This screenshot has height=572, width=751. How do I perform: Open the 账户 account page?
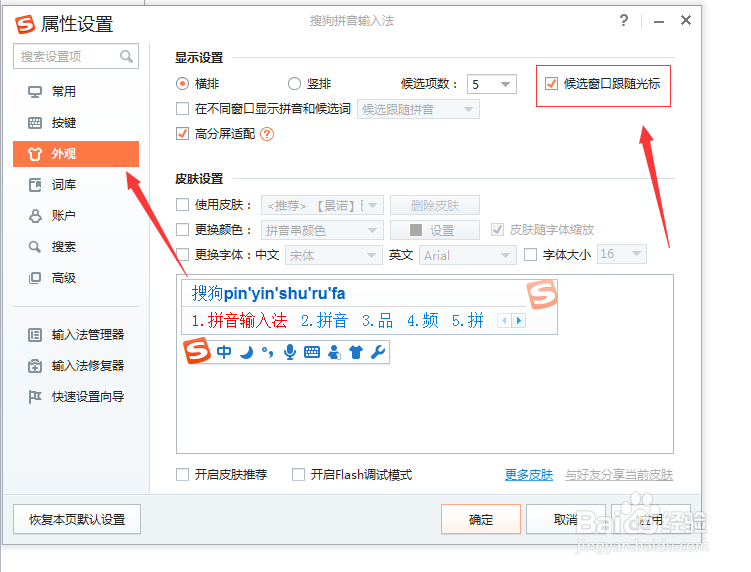76,216
